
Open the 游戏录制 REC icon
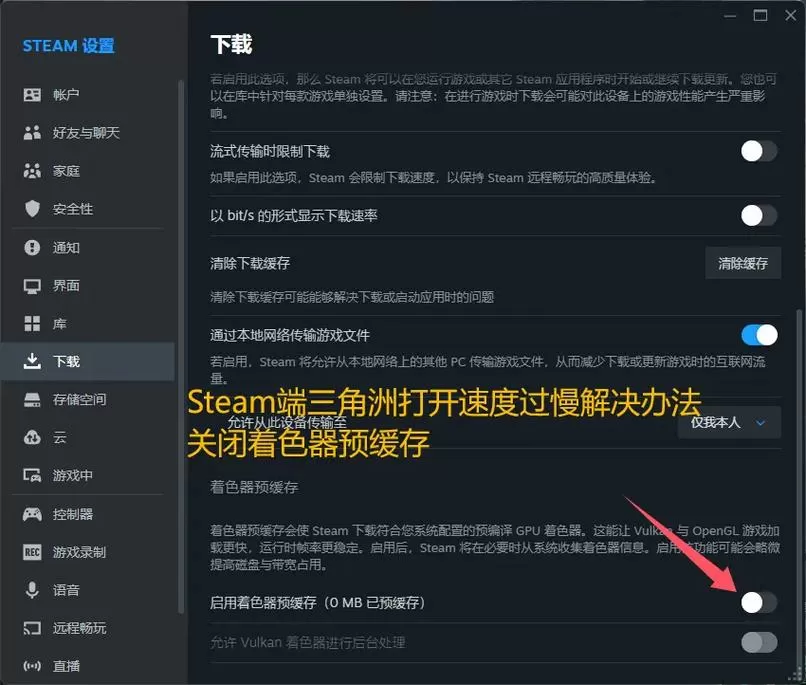click(x=32, y=552)
